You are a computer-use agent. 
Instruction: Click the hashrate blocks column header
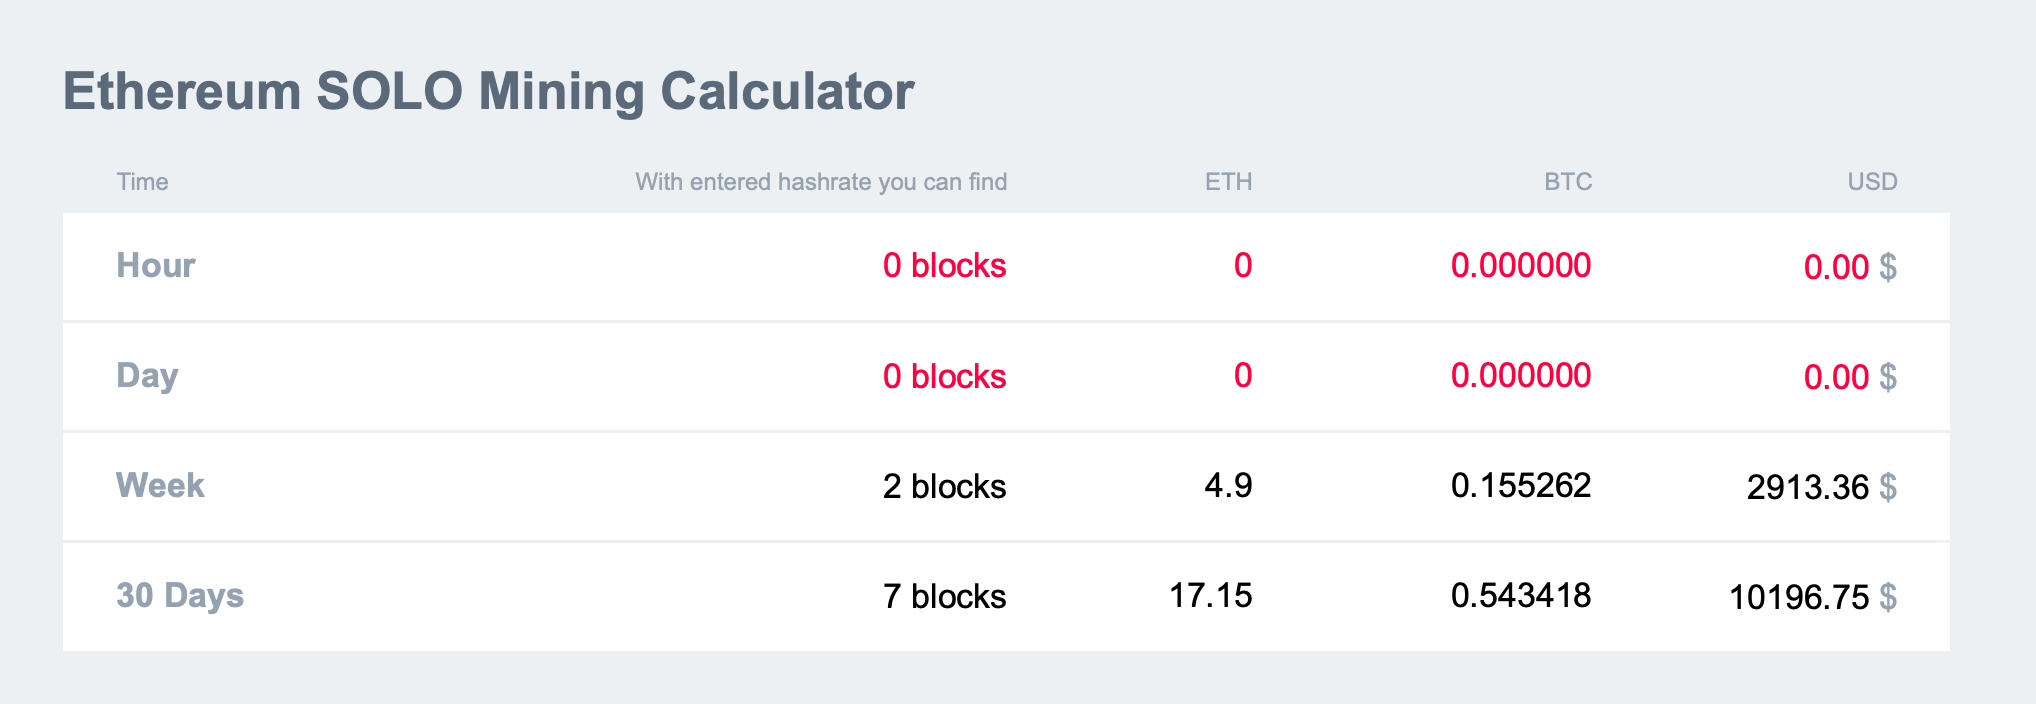821,182
